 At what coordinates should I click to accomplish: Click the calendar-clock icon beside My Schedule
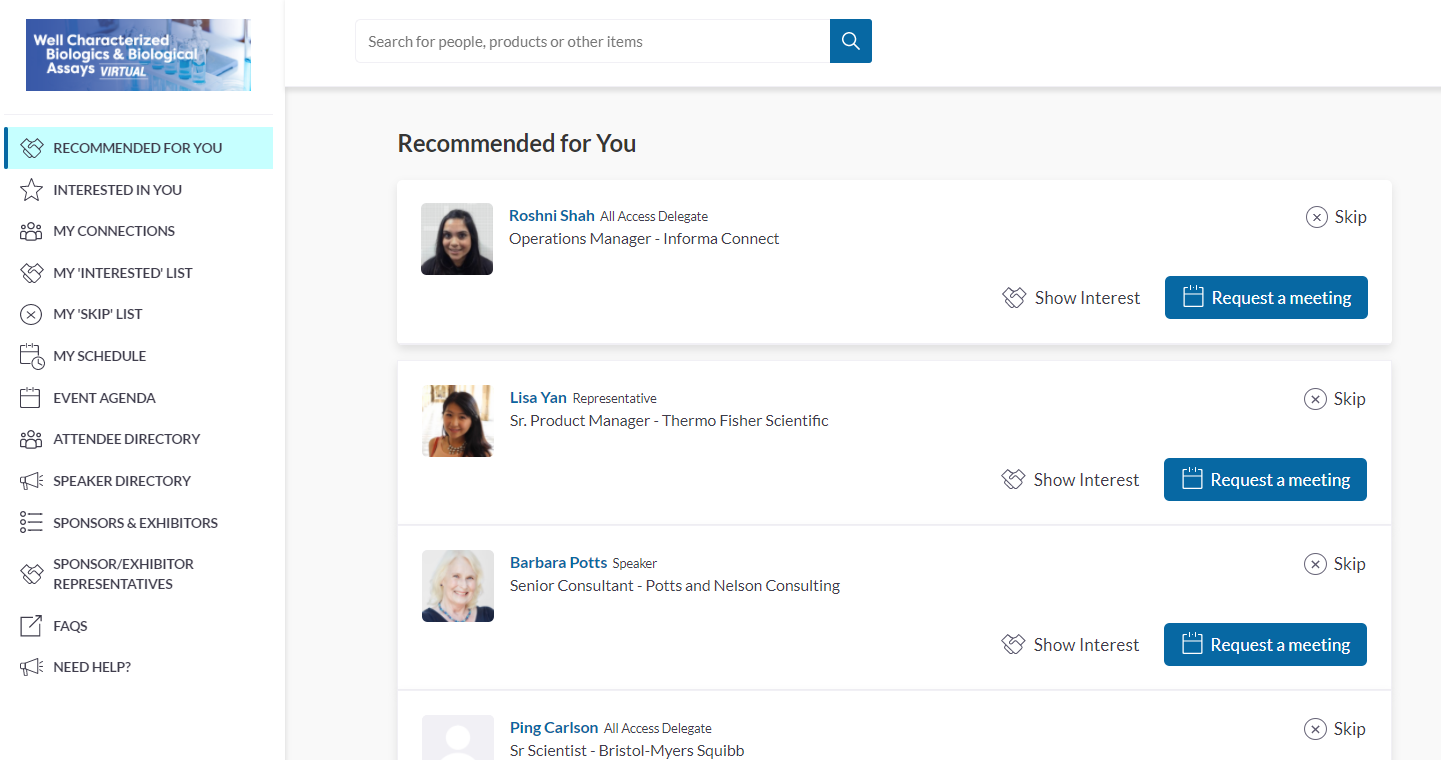pos(31,356)
